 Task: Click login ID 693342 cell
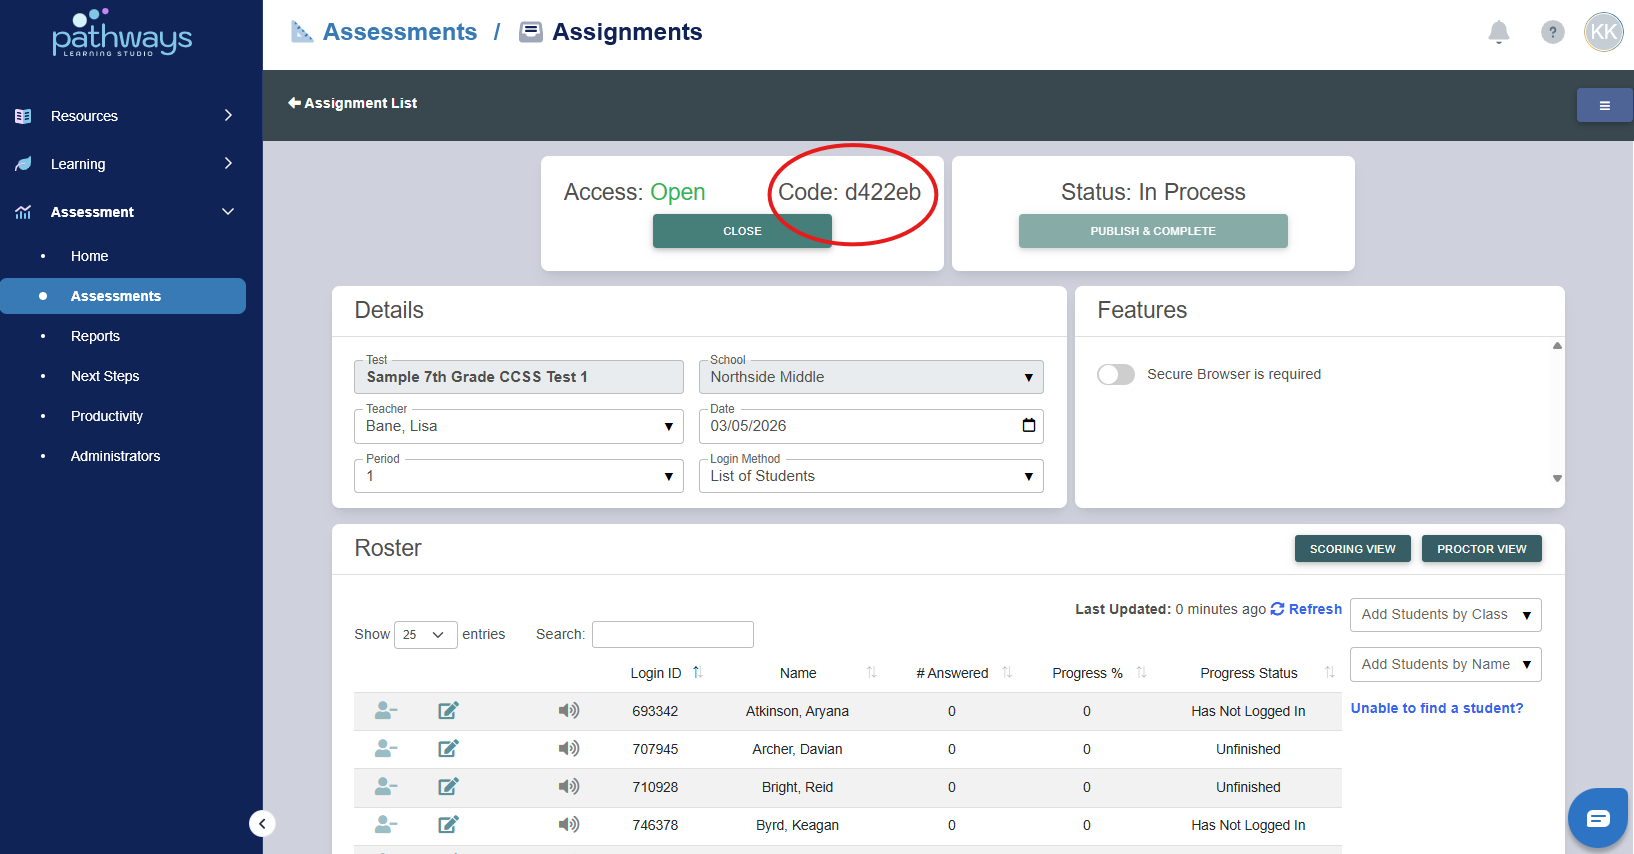tap(655, 711)
